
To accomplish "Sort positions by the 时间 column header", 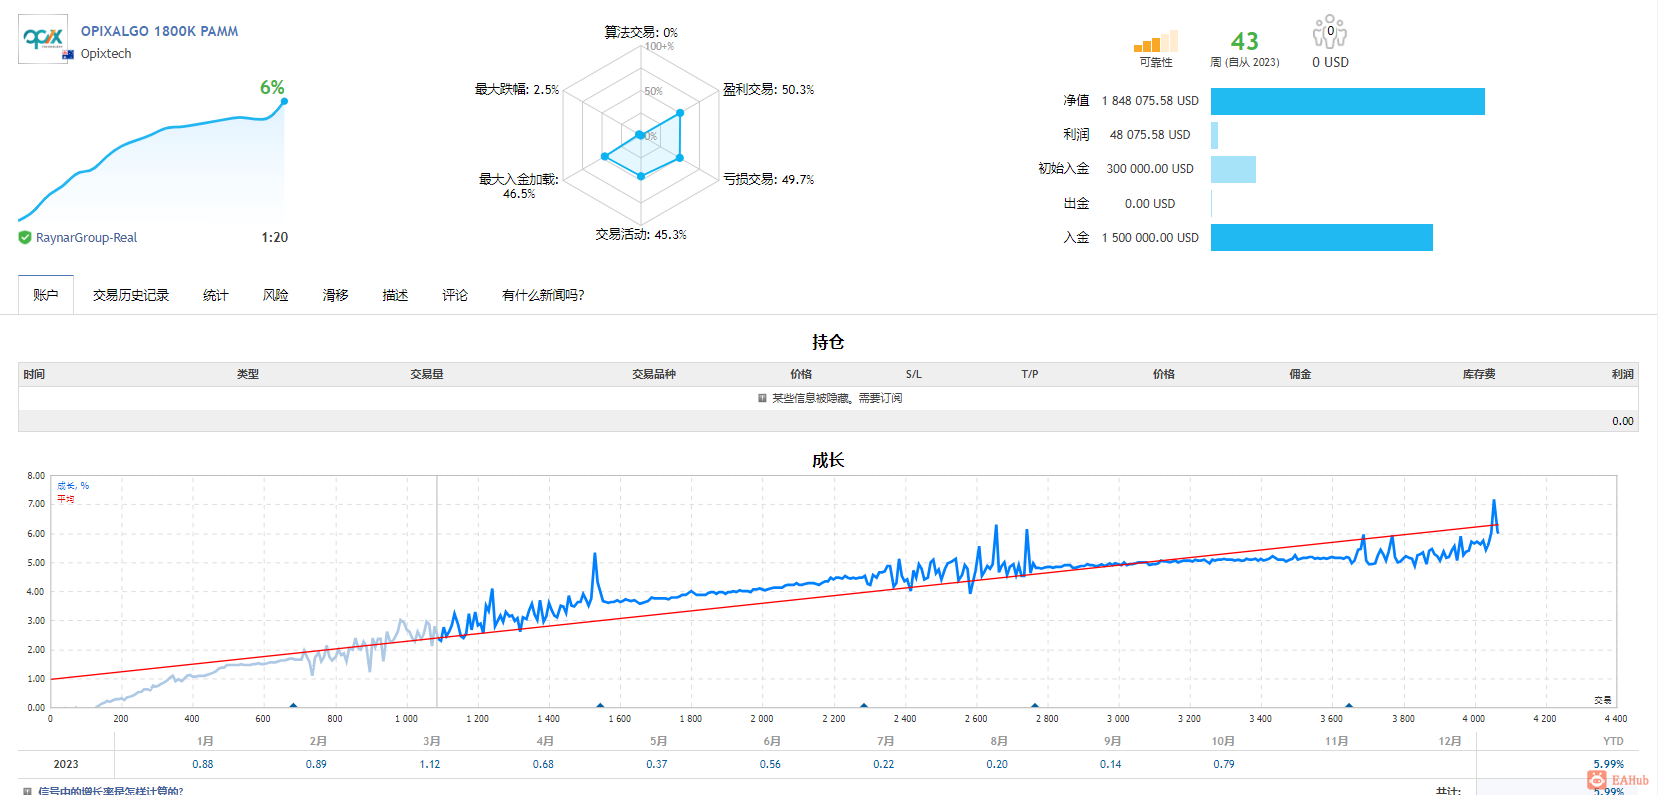I will coord(34,374).
